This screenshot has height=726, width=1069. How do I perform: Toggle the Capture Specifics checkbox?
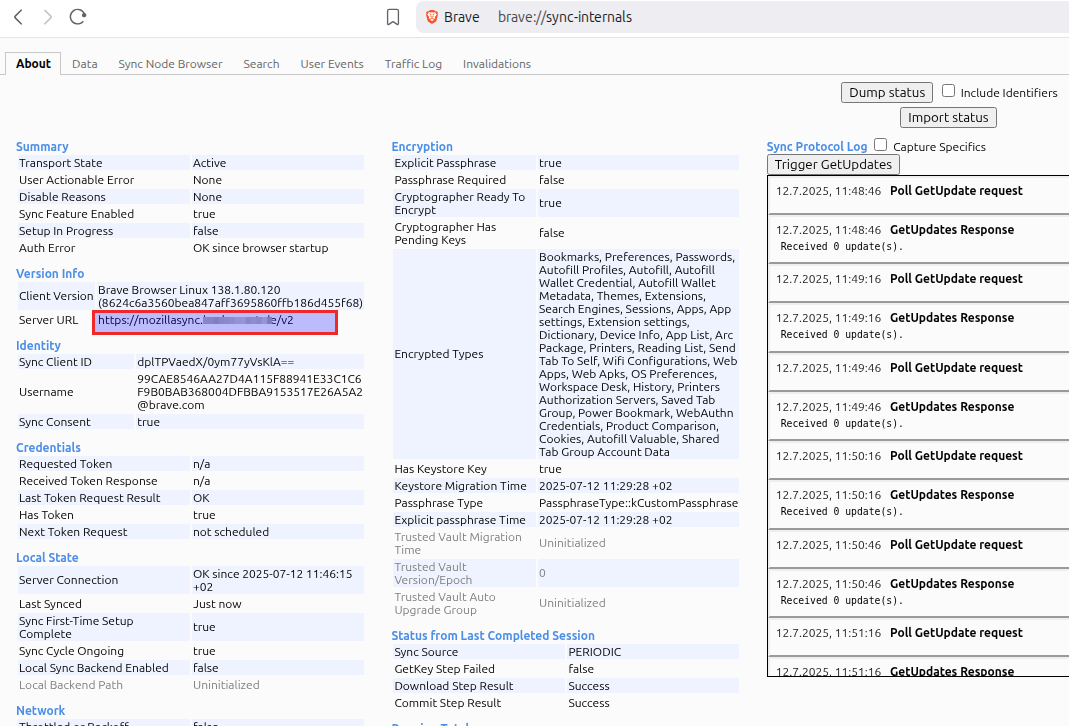(x=881, y=145)
